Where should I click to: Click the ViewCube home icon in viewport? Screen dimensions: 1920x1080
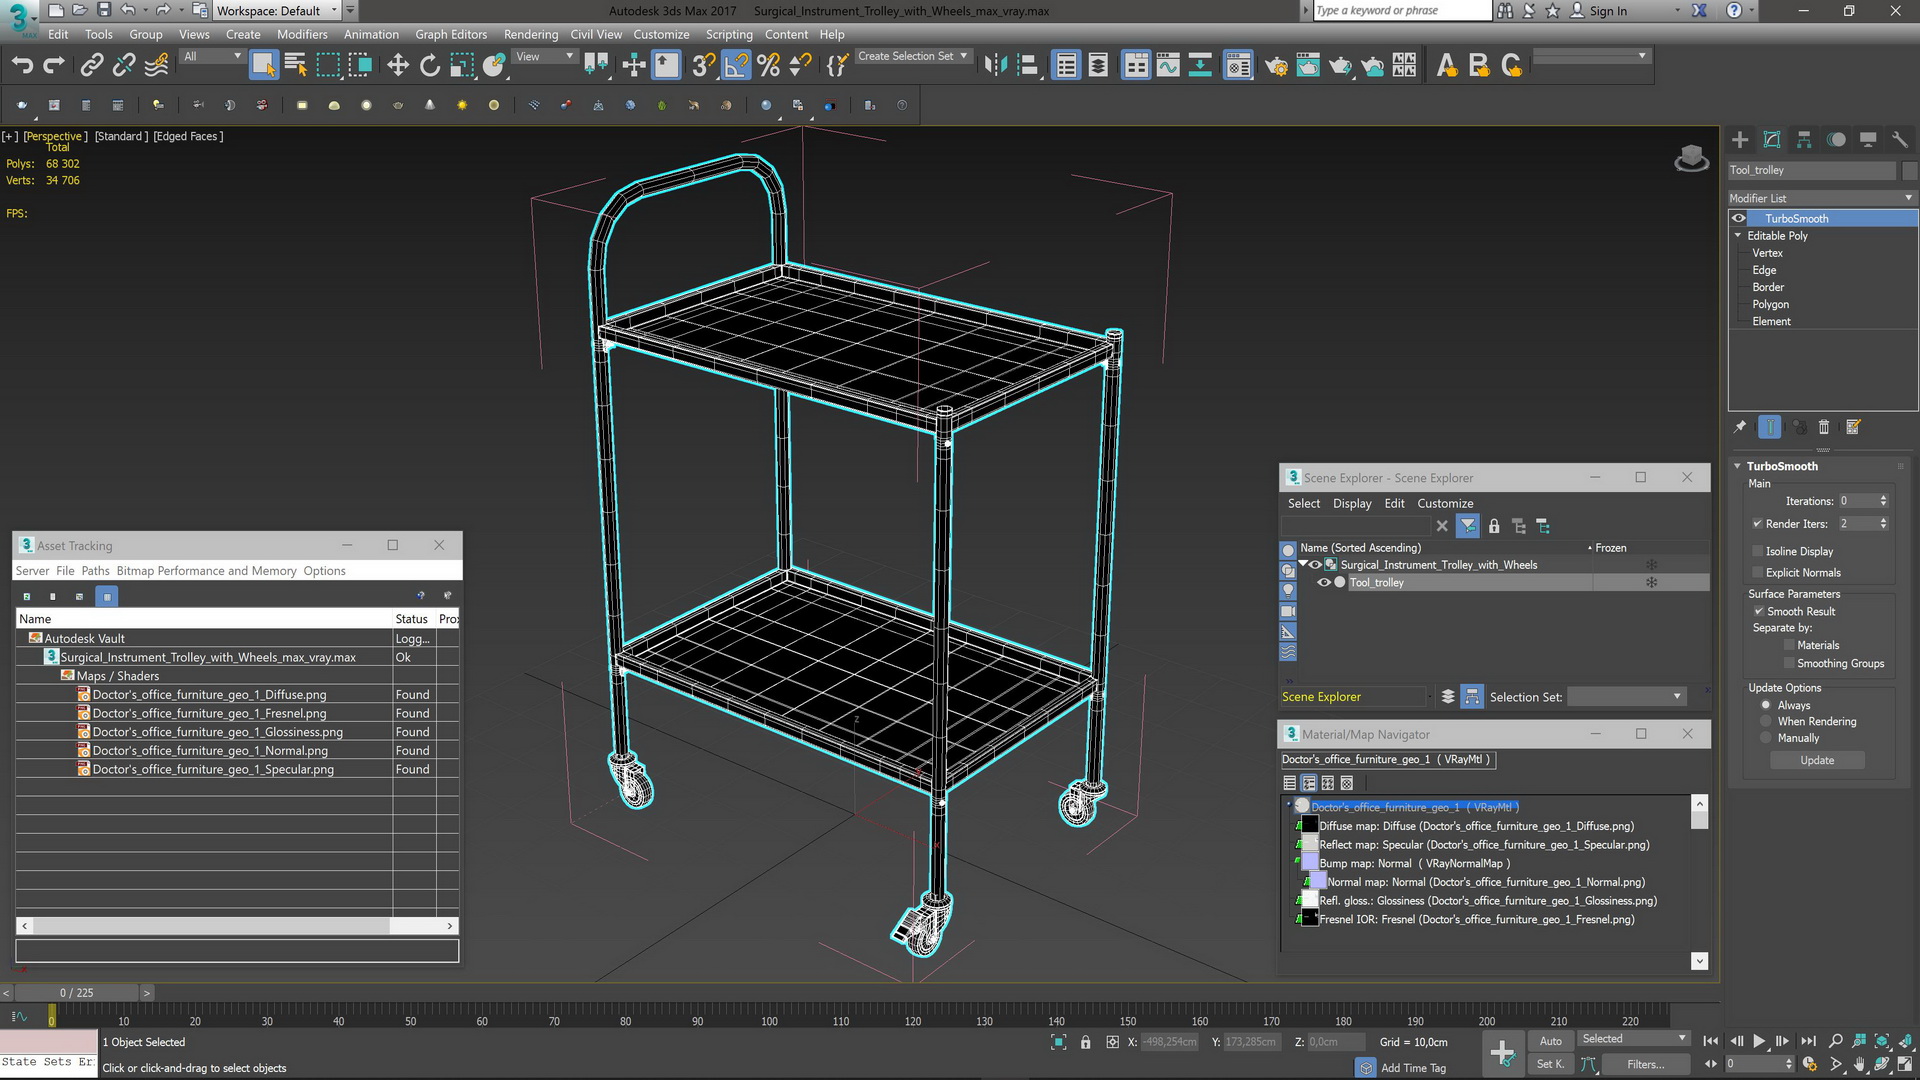tap(1691, 158)
